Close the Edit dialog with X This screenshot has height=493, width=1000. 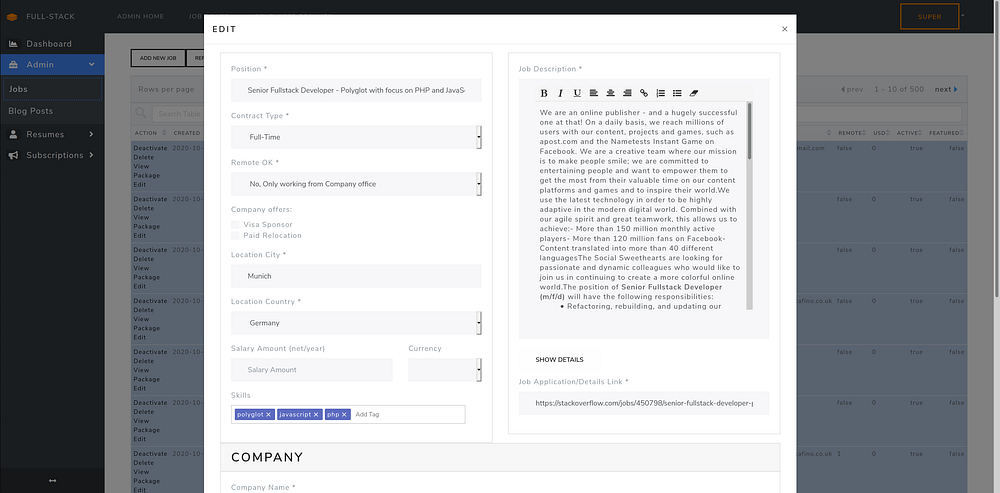click(784, 29)
